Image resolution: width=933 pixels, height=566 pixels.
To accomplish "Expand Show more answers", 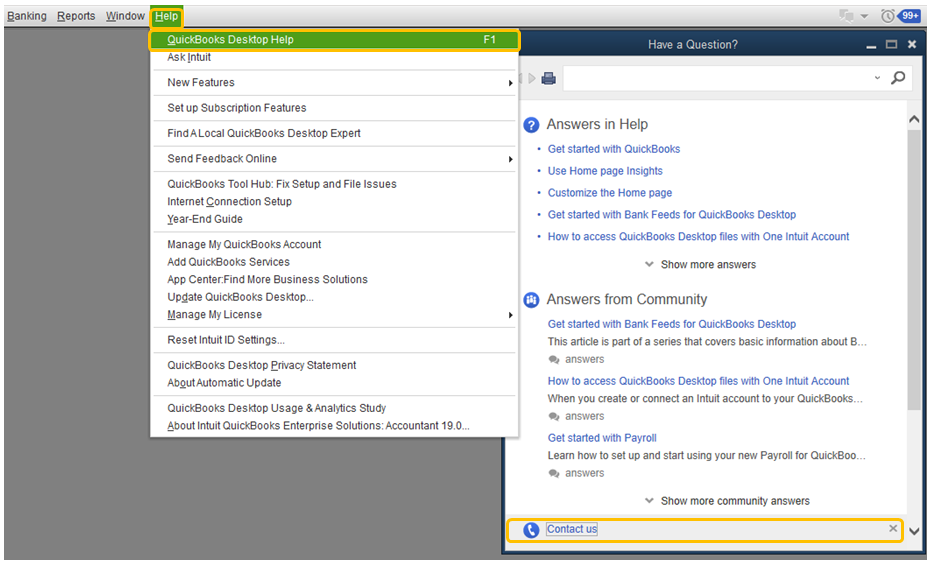I will tap(700, 265).
